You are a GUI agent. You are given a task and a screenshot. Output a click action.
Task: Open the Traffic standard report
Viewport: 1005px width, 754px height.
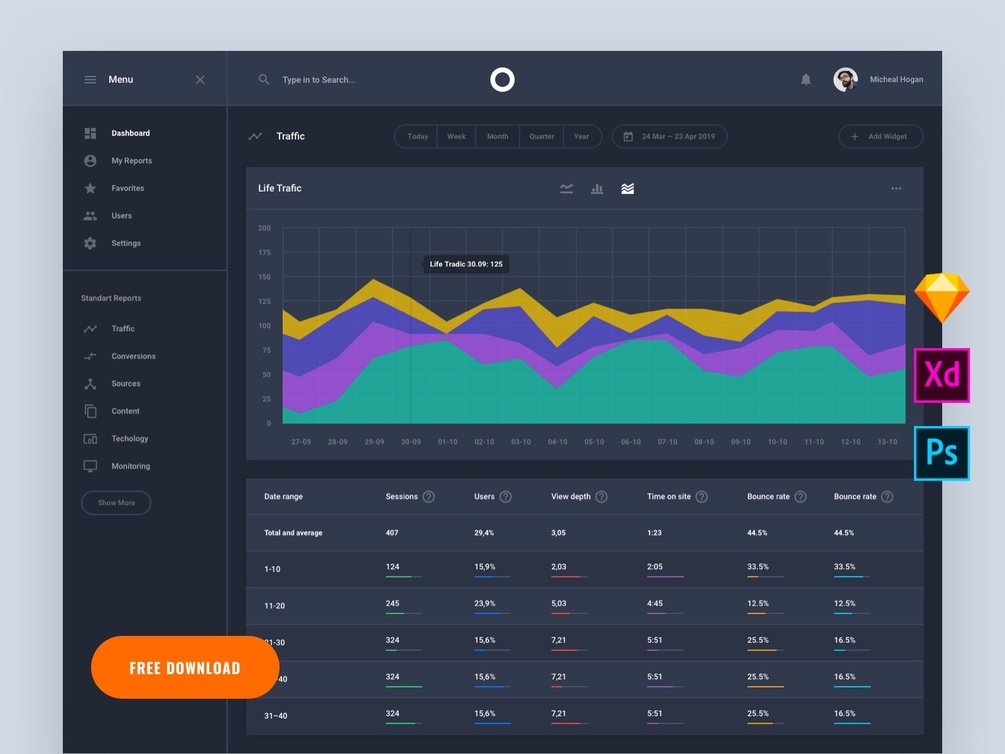tap(122, 328)
